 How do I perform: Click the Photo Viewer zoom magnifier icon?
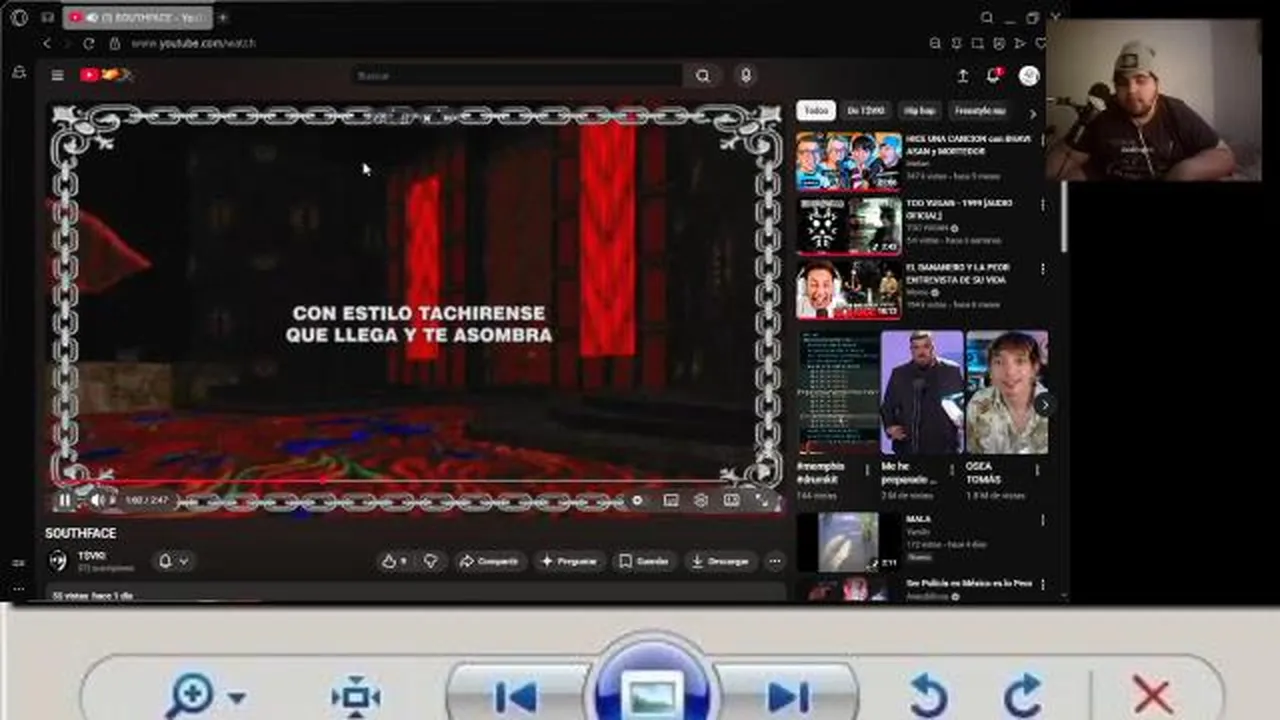[x=191, y=694]
